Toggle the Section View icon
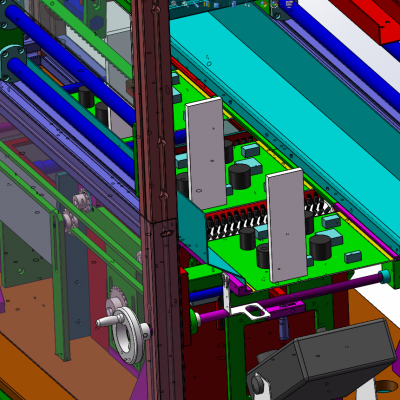400x400 pixels. pyautogui.click(x=206, y=4)
